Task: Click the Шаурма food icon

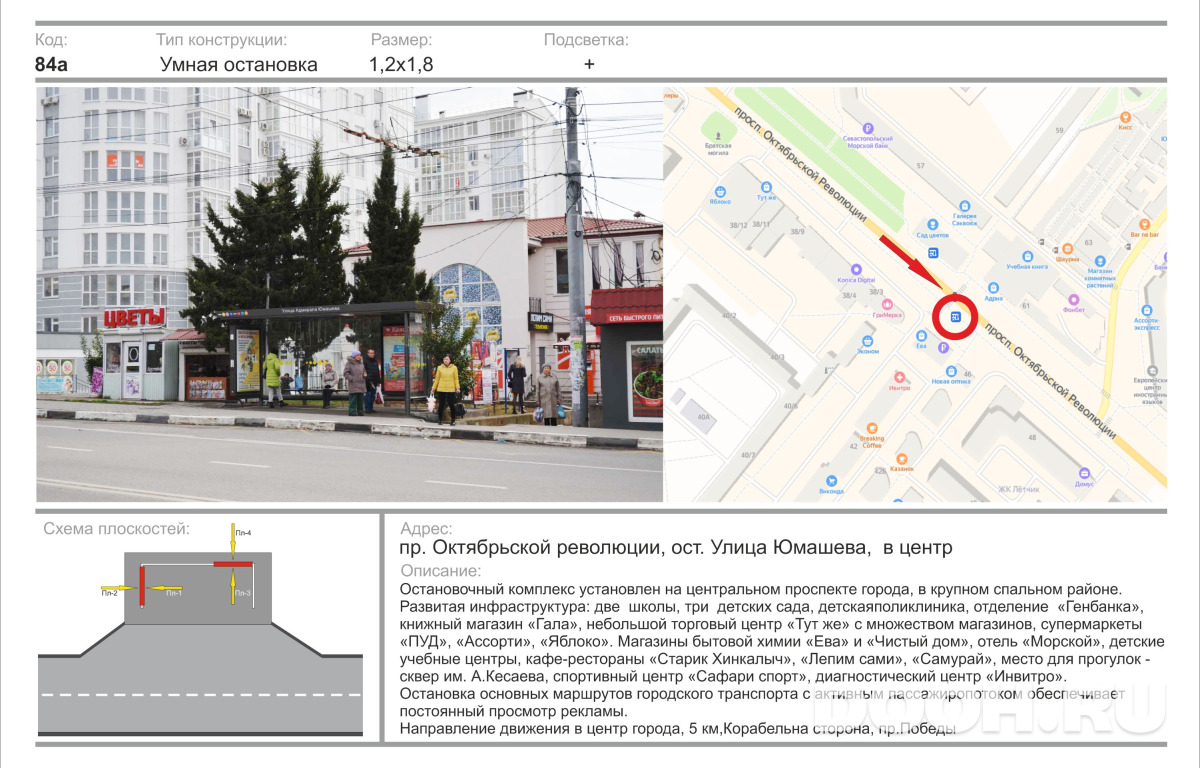Action: pyautogui.click(x=1068, y=247)
